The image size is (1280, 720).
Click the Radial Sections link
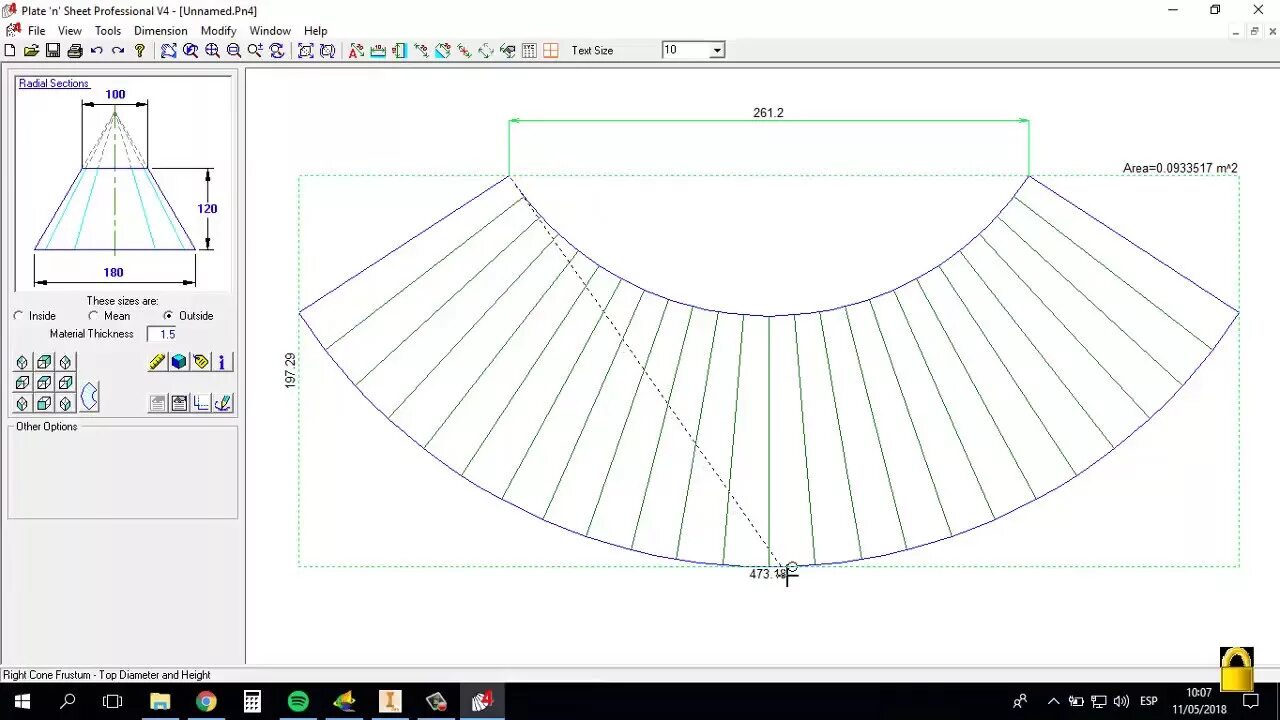[53, 83]
